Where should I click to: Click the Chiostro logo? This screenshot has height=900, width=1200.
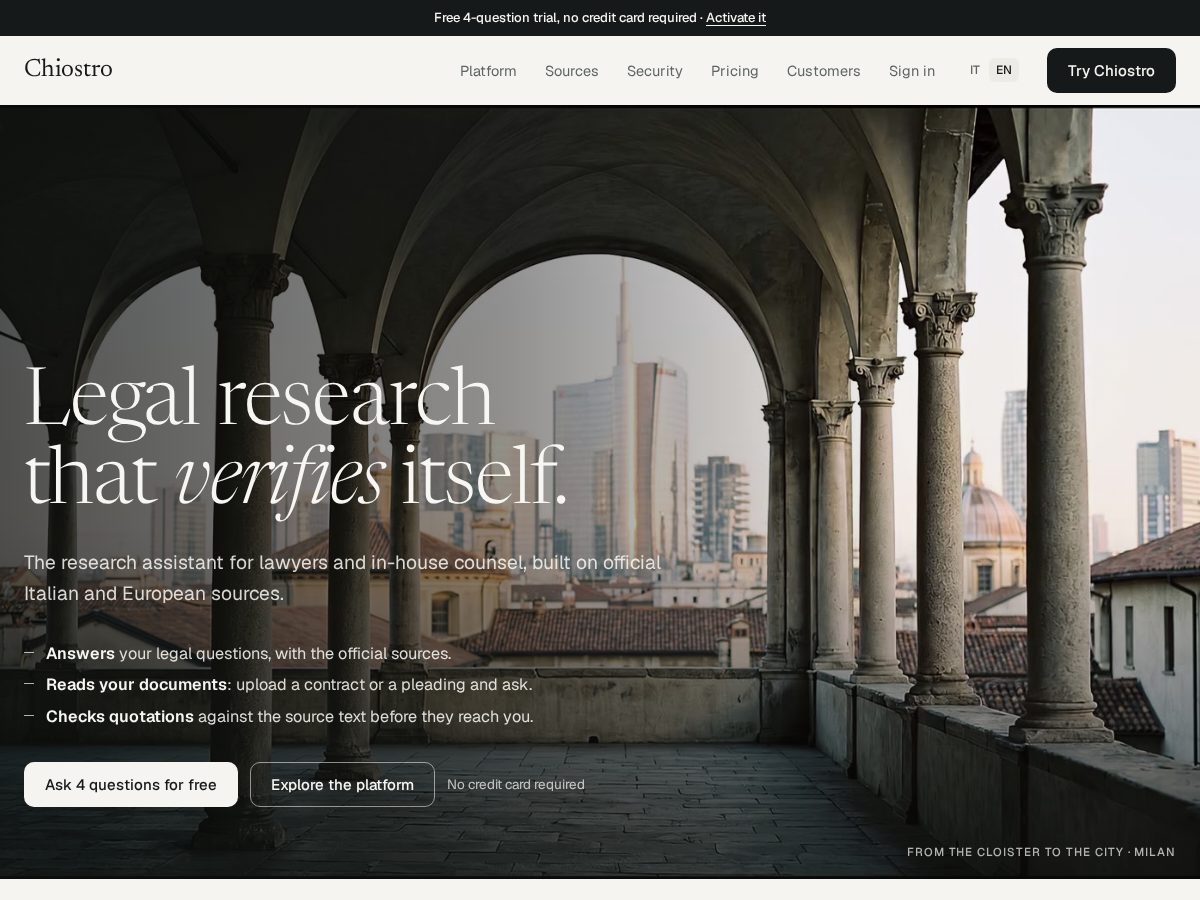coord(68,69)
